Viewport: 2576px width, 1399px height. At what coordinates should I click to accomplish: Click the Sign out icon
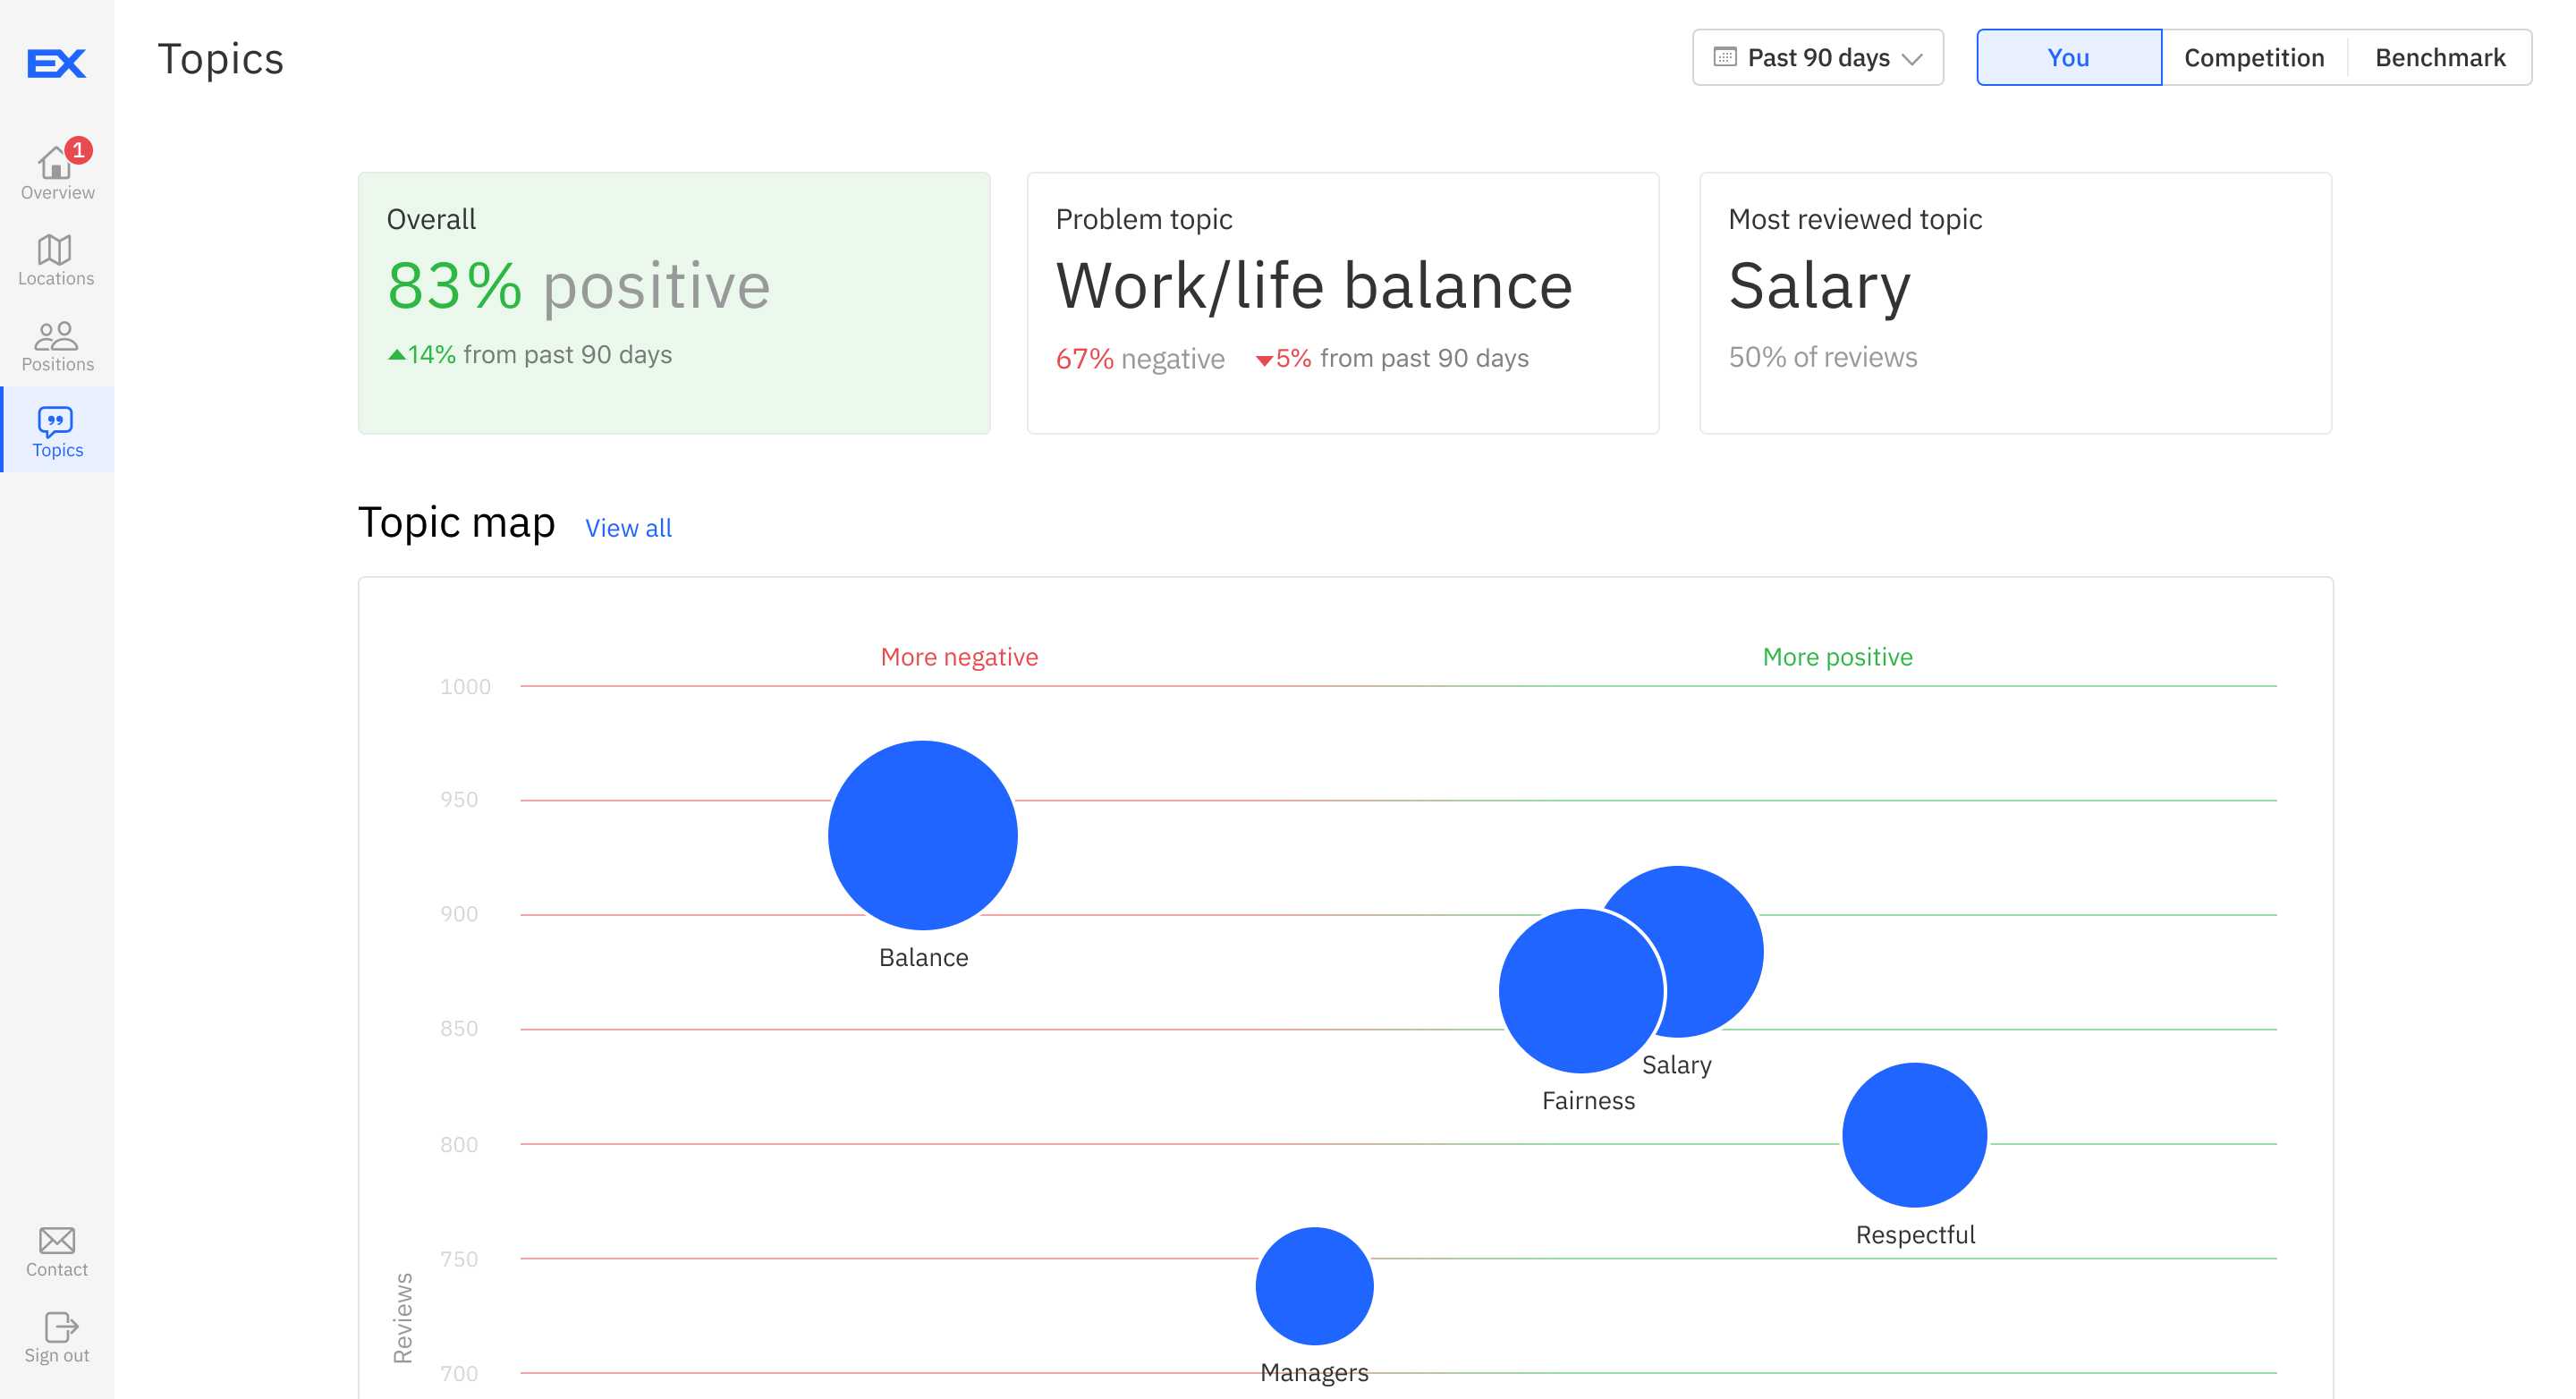[x=60, y=1327]
